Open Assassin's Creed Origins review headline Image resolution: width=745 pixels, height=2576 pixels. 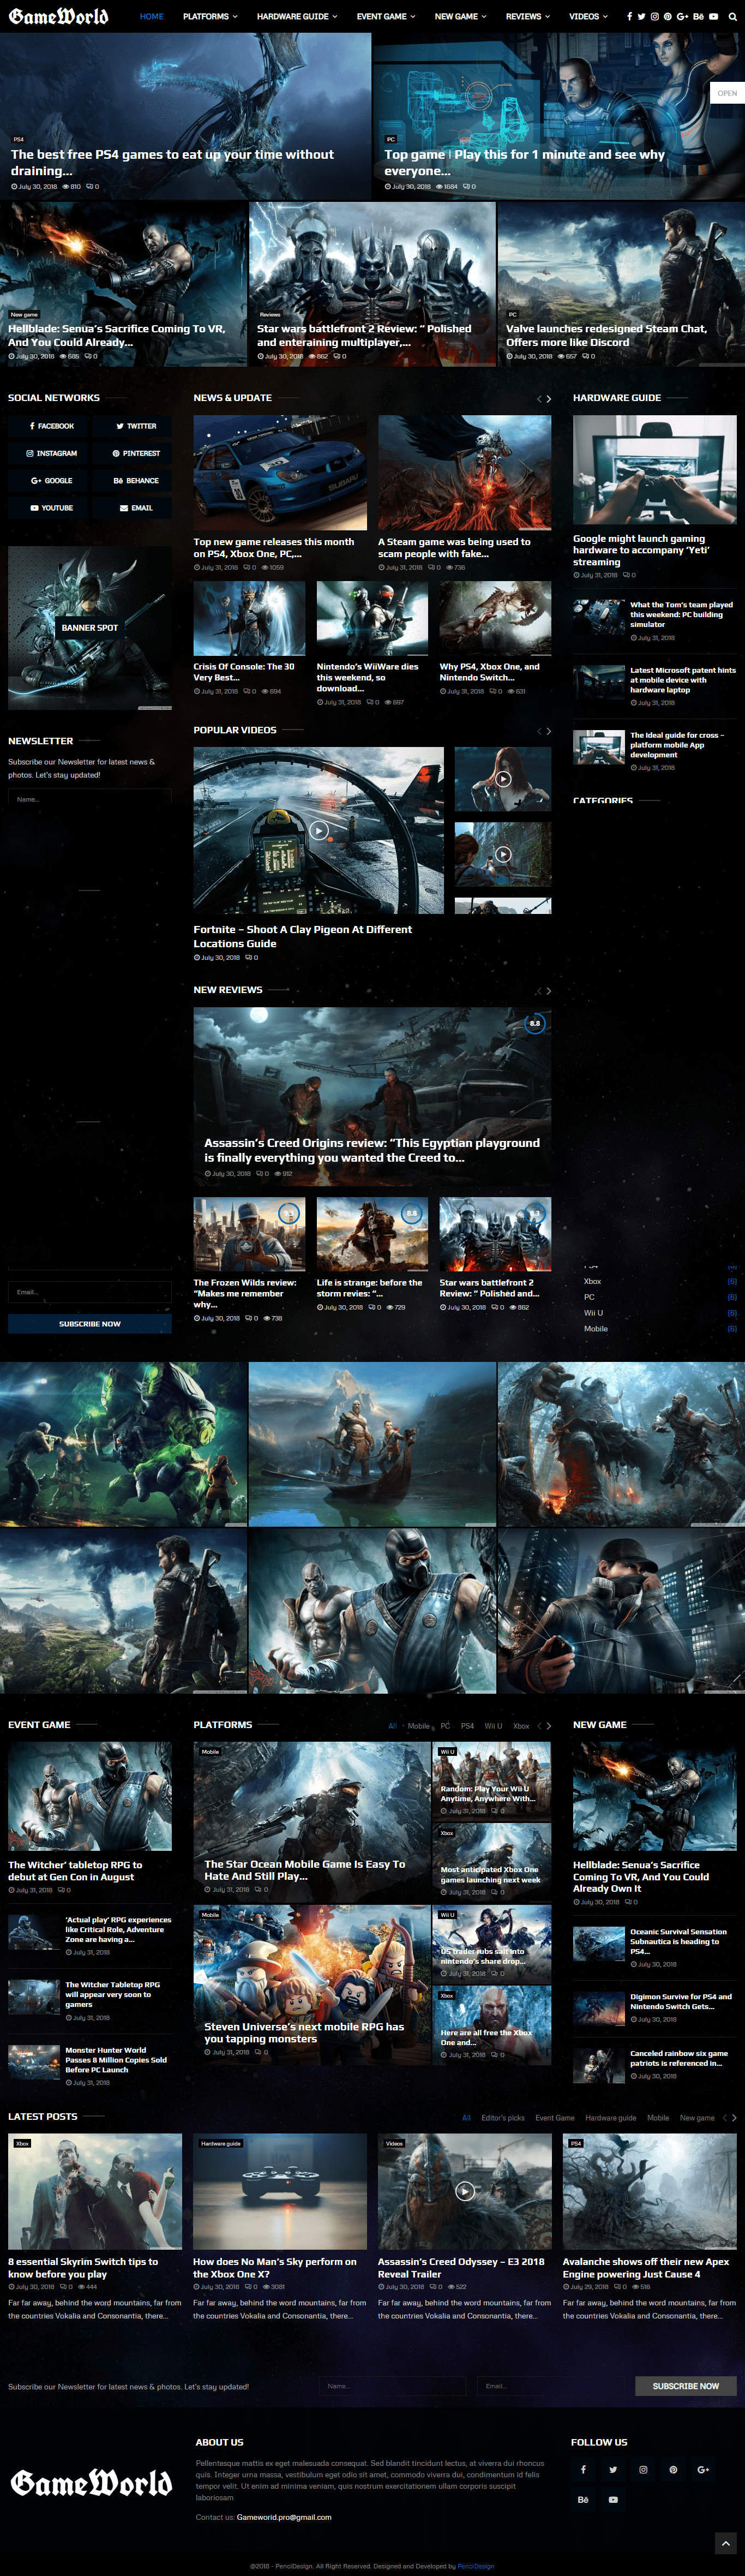point(371,1150)
